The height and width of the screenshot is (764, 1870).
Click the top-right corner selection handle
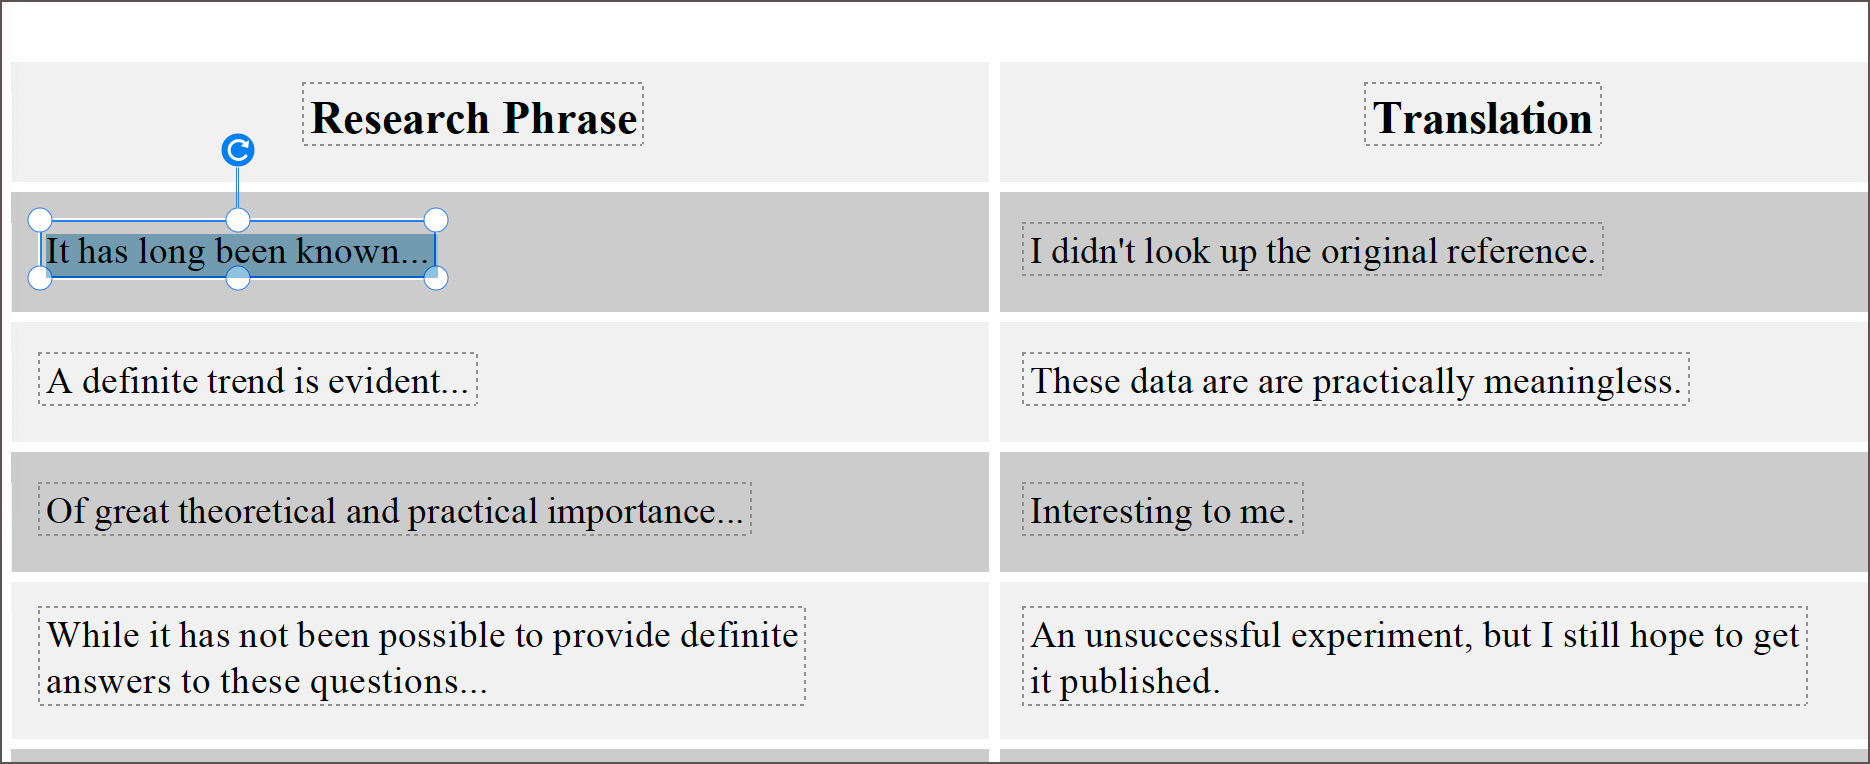[435, 219]
